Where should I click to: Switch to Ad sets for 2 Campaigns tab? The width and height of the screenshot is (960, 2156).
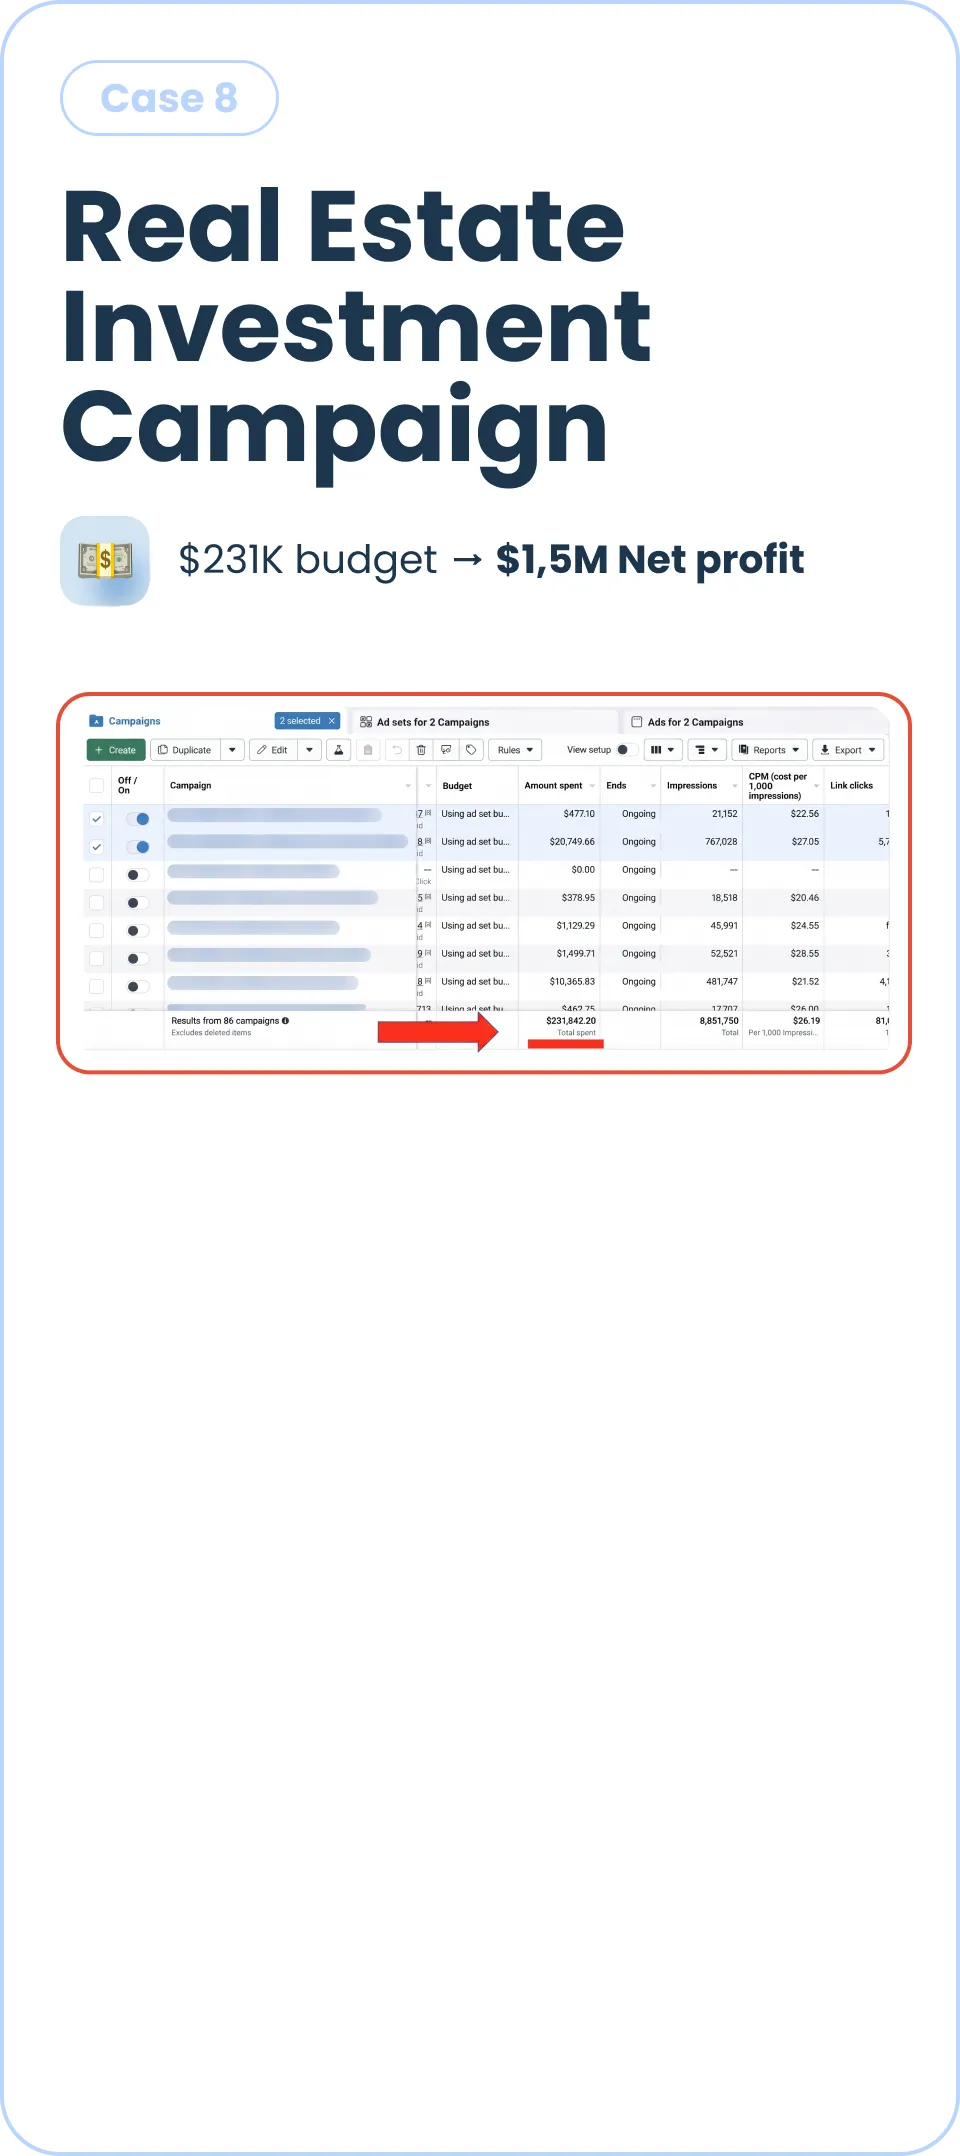pyautogui.click(x=433, y=722)
